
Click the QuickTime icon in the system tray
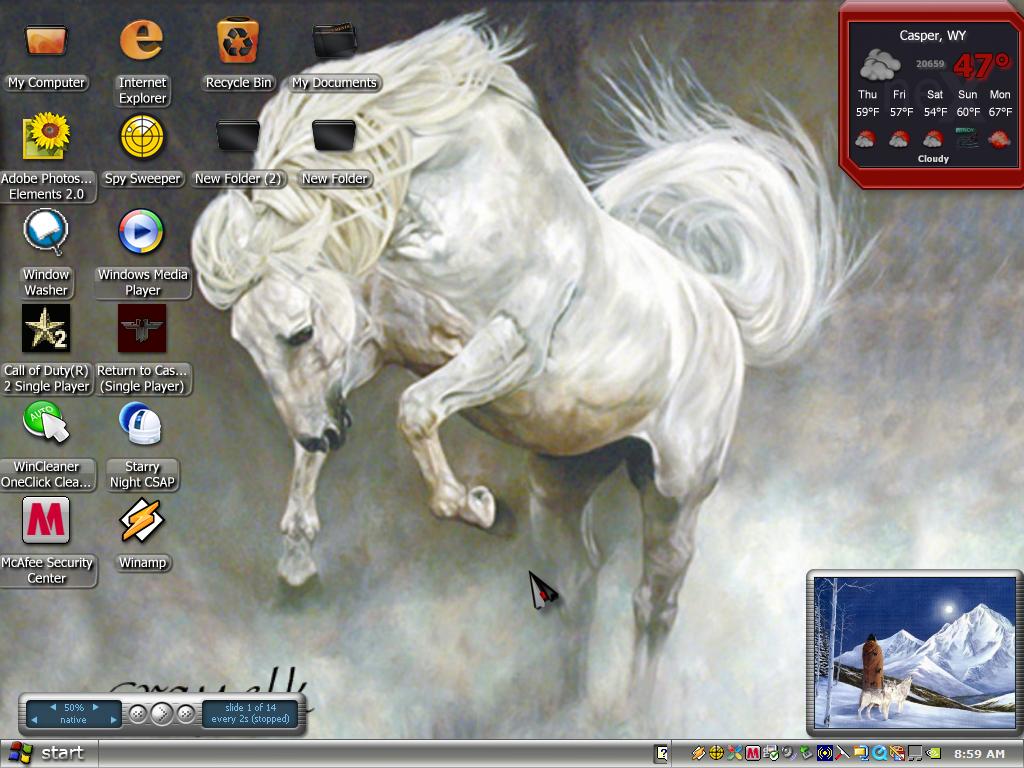point(879,753)
